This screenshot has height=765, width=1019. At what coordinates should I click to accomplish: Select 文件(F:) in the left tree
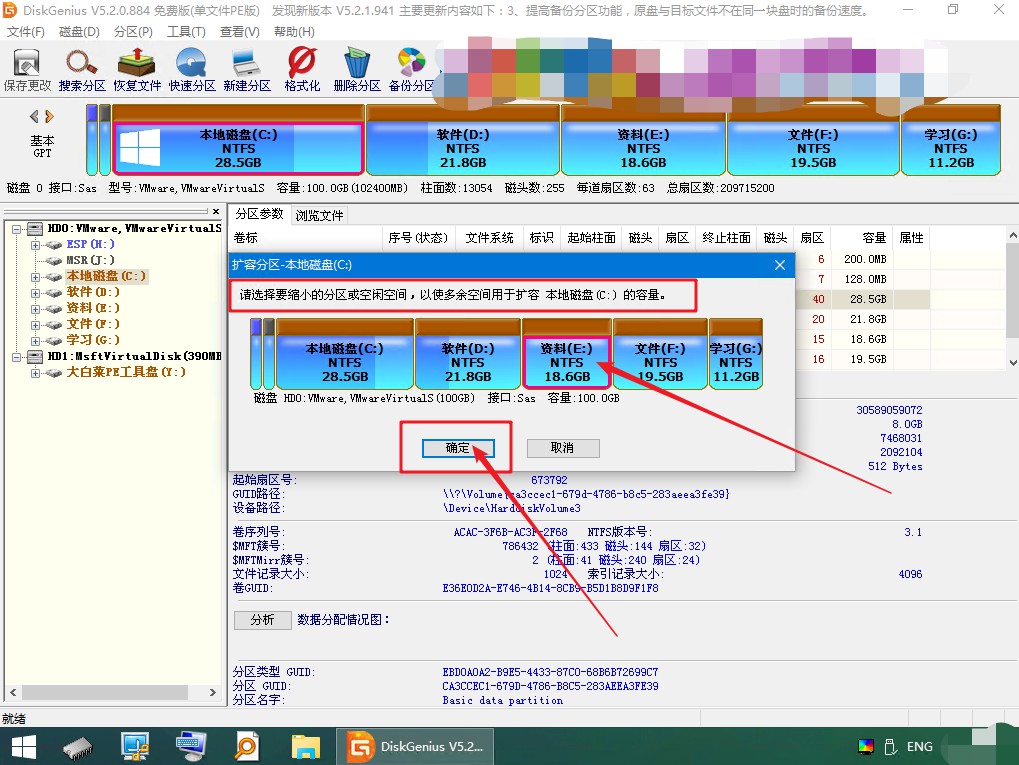pos(93,324)
